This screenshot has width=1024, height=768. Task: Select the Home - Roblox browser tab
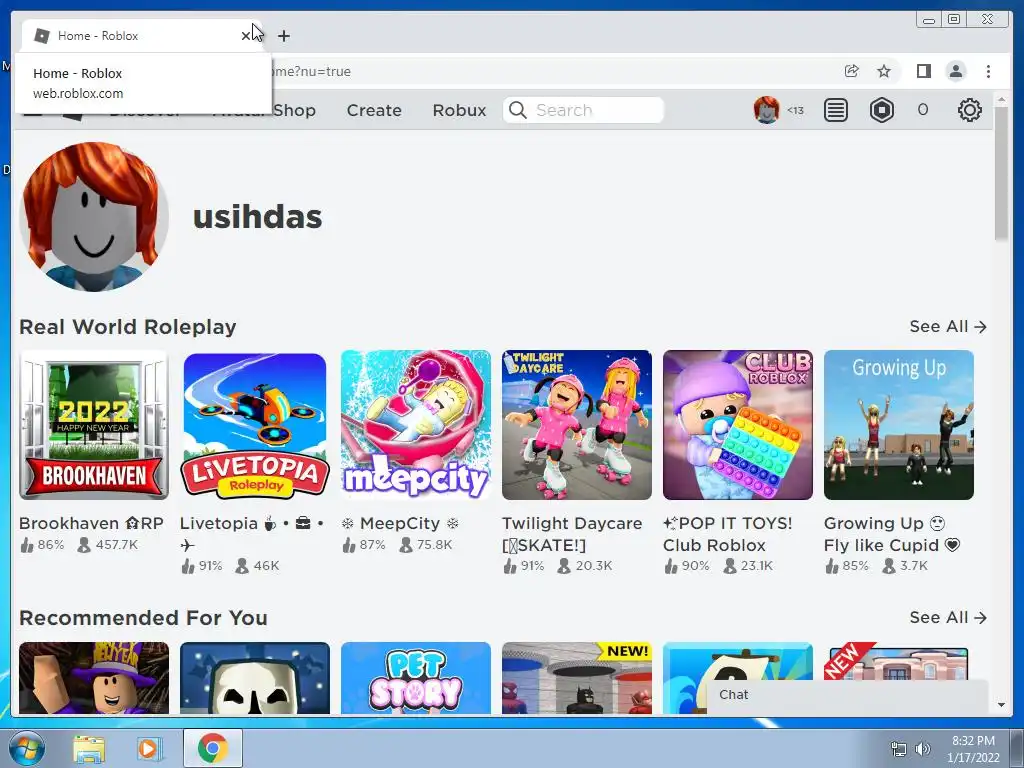(x=141, y=36)
